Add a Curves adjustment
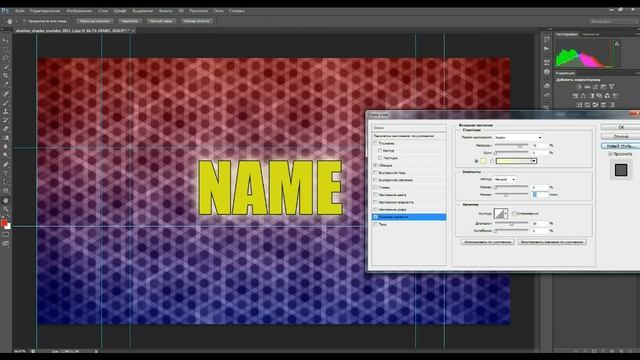 tap(596, 87)
